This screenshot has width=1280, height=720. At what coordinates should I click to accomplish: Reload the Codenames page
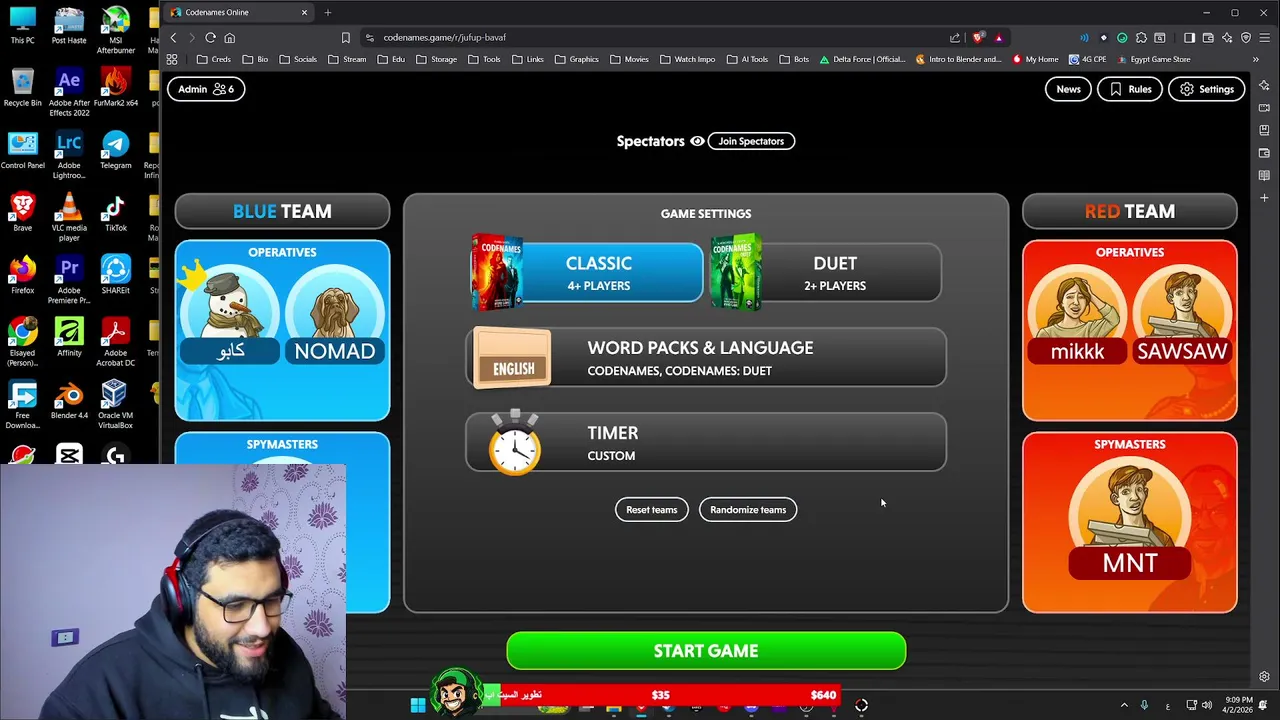[210, 38]
